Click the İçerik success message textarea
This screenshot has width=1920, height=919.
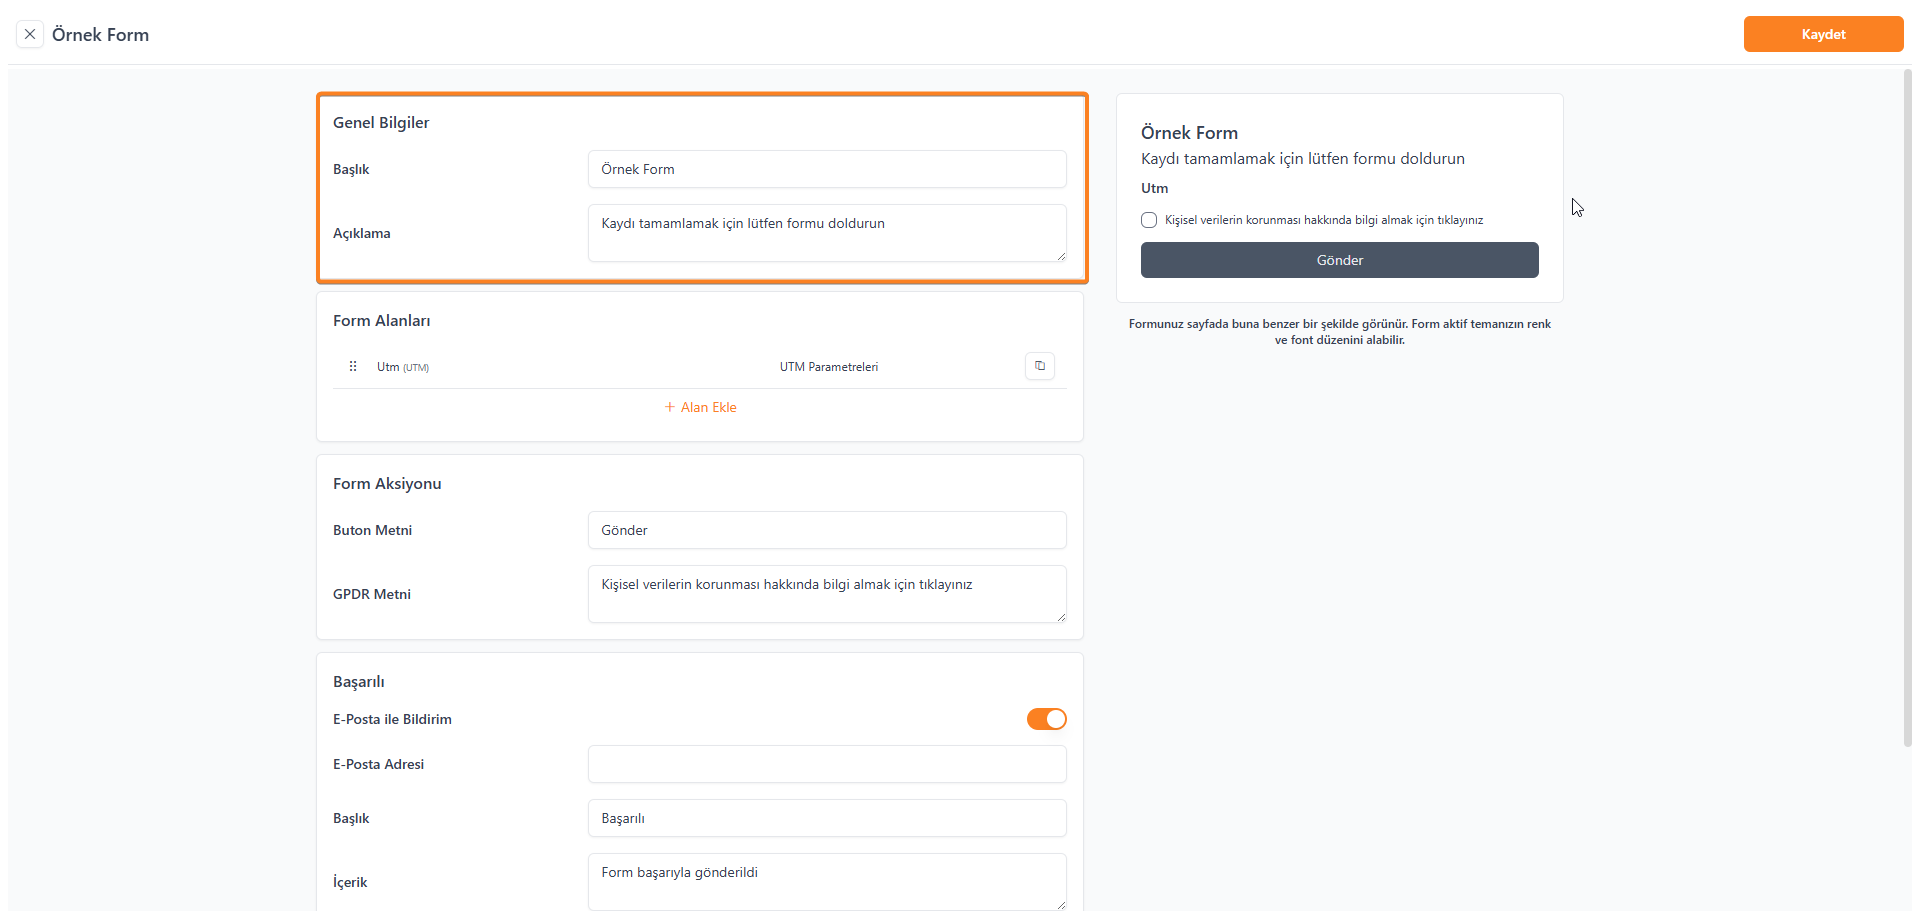coord(826,880)
